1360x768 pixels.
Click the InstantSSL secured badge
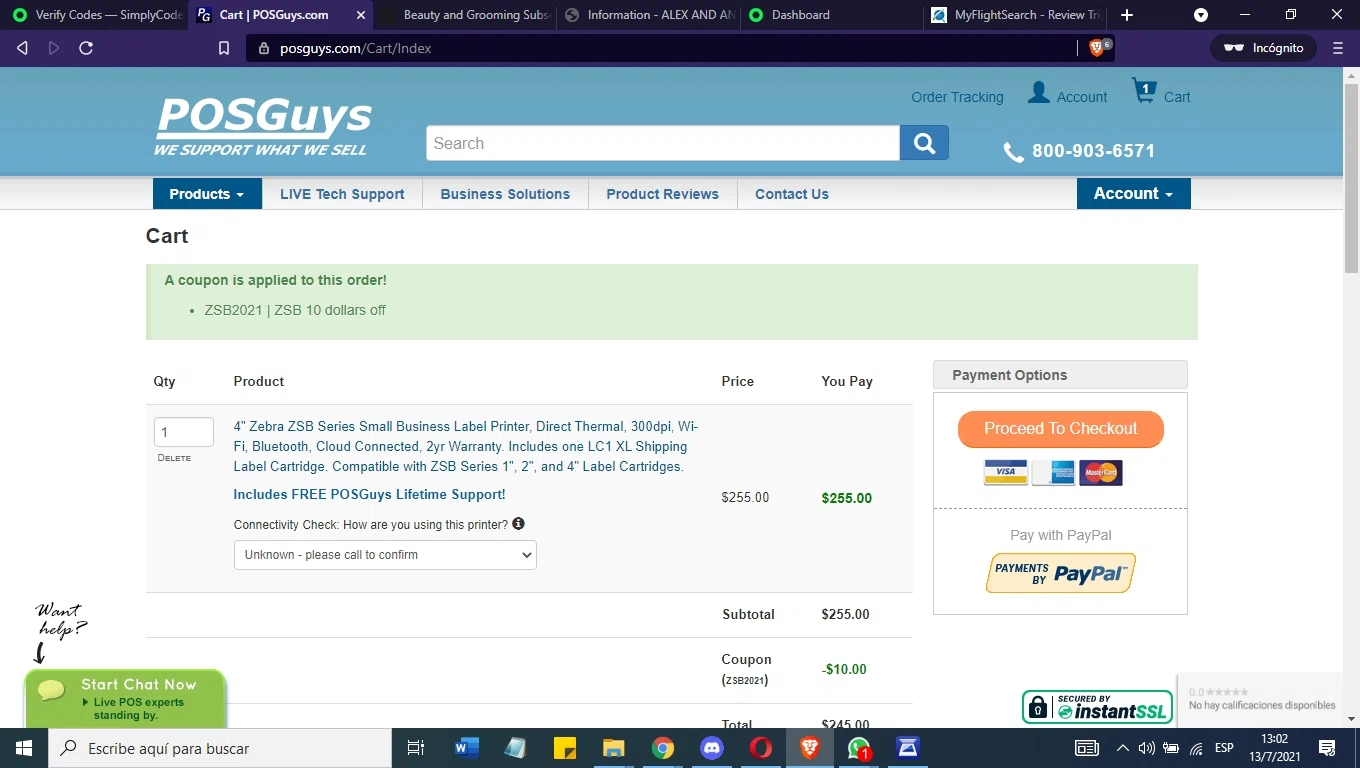(x=1097, y=707)
